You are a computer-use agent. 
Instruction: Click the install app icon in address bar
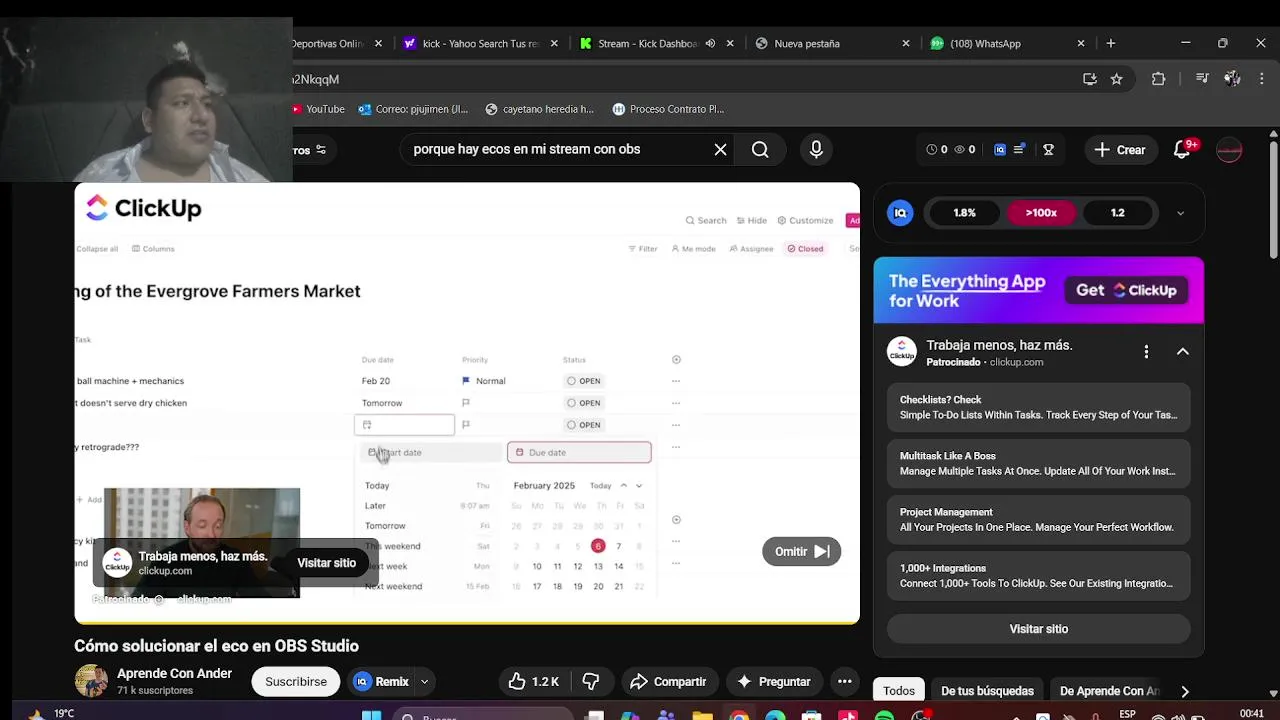tap(1090, 79)
